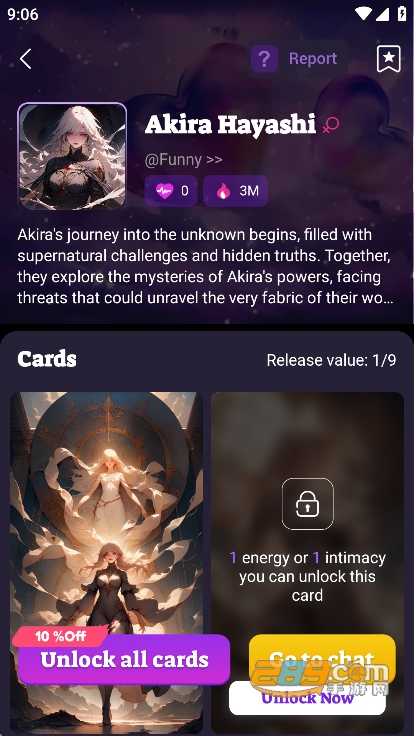Tap the 3M popularity counter badge
This screenshot has width=414, height=736.
(236, 191)
